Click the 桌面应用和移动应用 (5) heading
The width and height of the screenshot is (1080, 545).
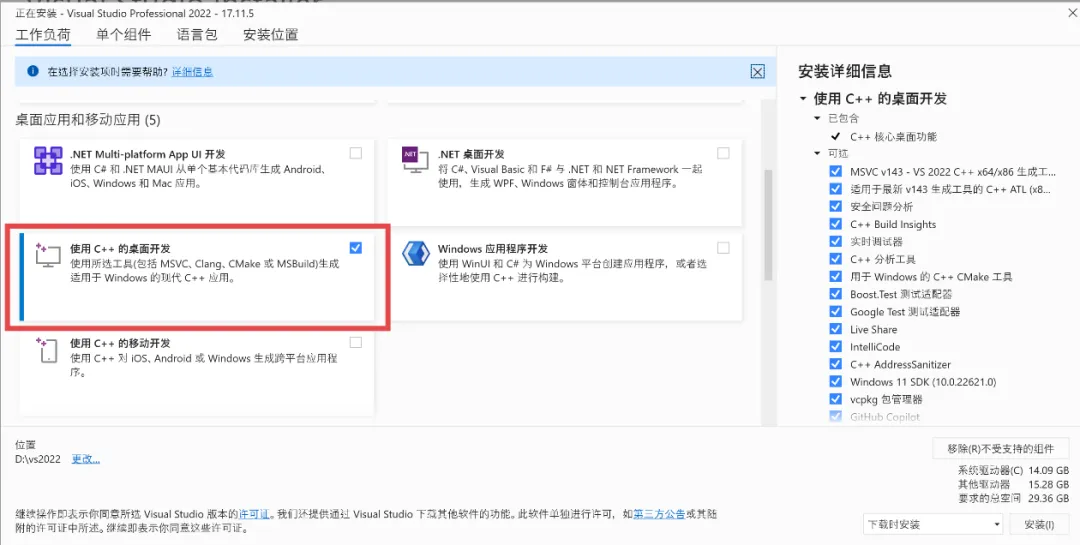[x=87, y=120]
